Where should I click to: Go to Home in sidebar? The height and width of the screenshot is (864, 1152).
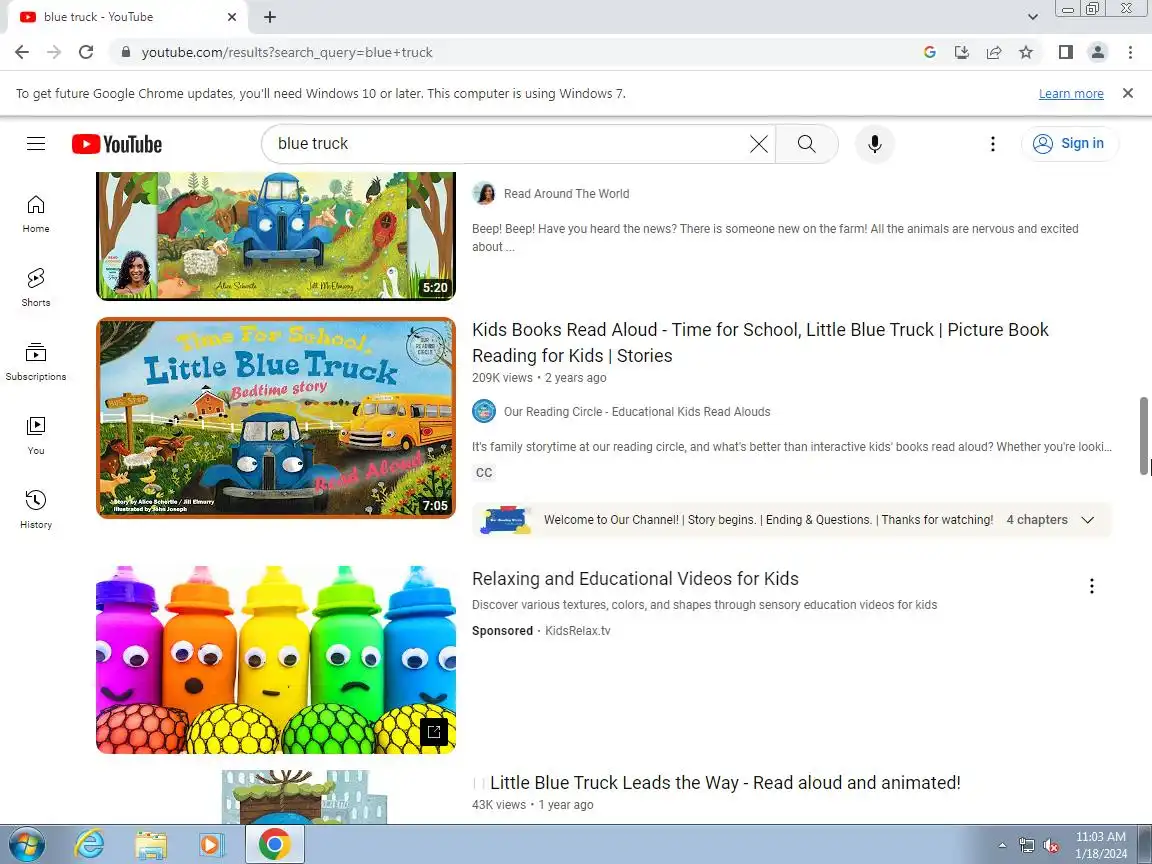(x=36, y=214)
